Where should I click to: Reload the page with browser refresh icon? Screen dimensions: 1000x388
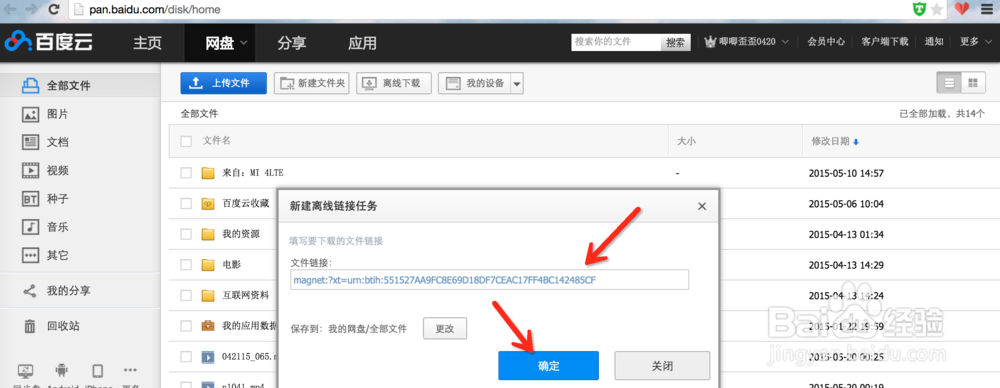[54, 10]
